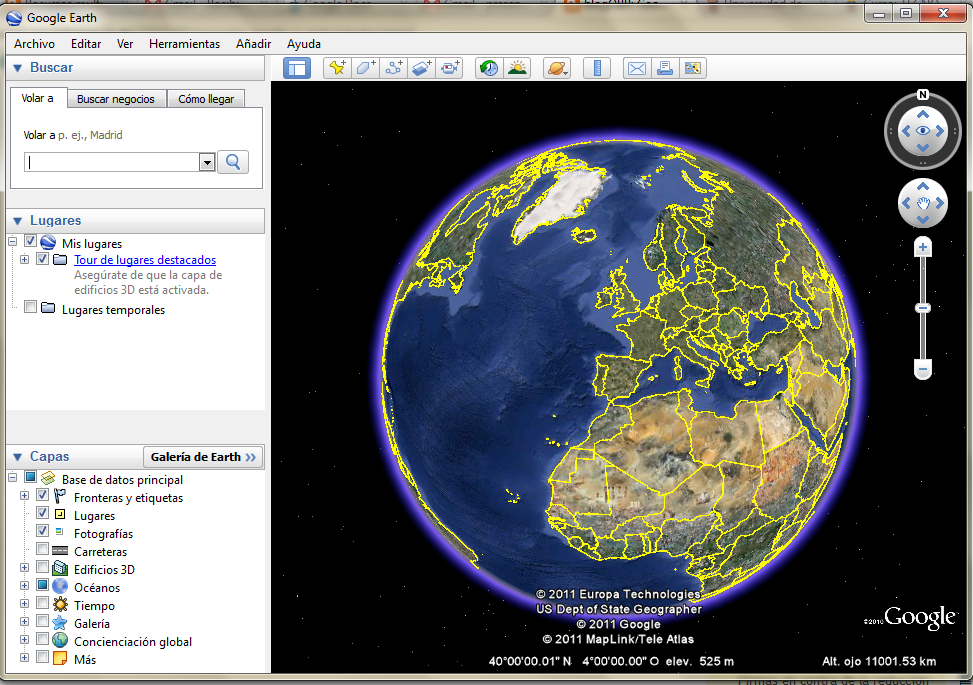The width and height of the screenshot is (973, 685).
Task: Toggle sunlight with the sun icon
Action: coord(517,68)
